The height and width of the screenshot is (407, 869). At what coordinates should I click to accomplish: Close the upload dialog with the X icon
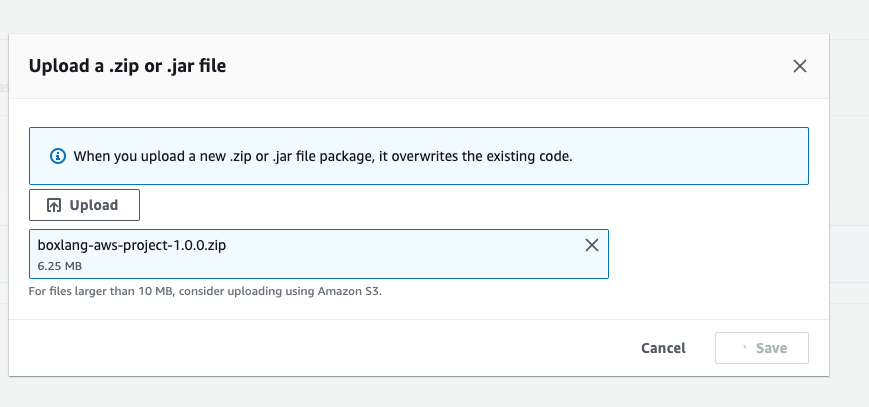[799, 67]
